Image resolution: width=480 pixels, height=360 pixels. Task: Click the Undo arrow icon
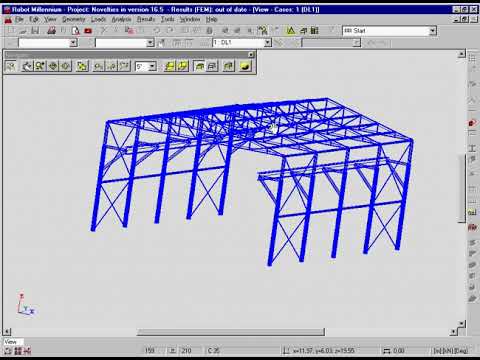point(157,31)
